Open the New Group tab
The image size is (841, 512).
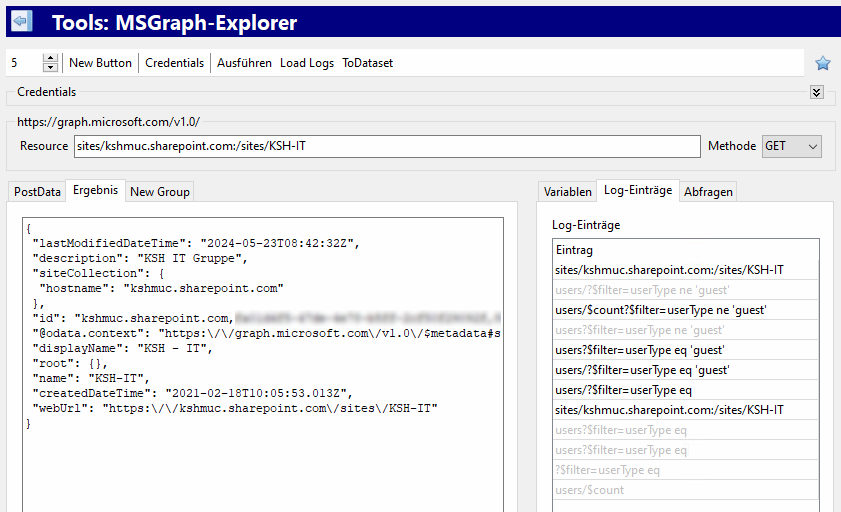pos(159,191)
